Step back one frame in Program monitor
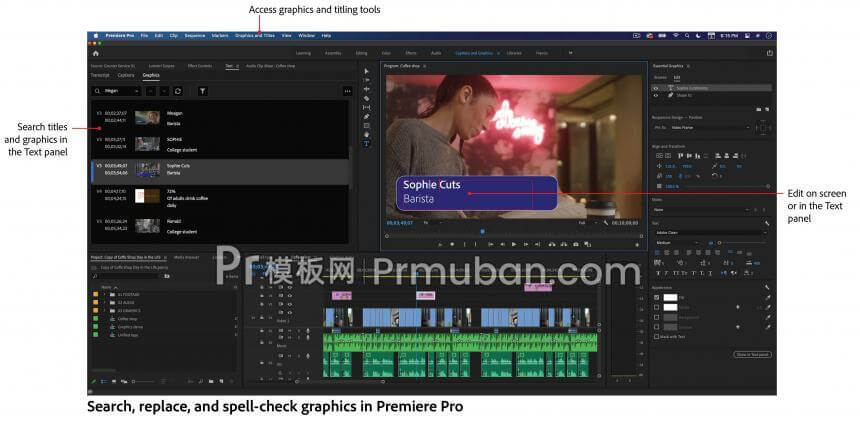Screen dimensions: 860x432 [502, 244]
